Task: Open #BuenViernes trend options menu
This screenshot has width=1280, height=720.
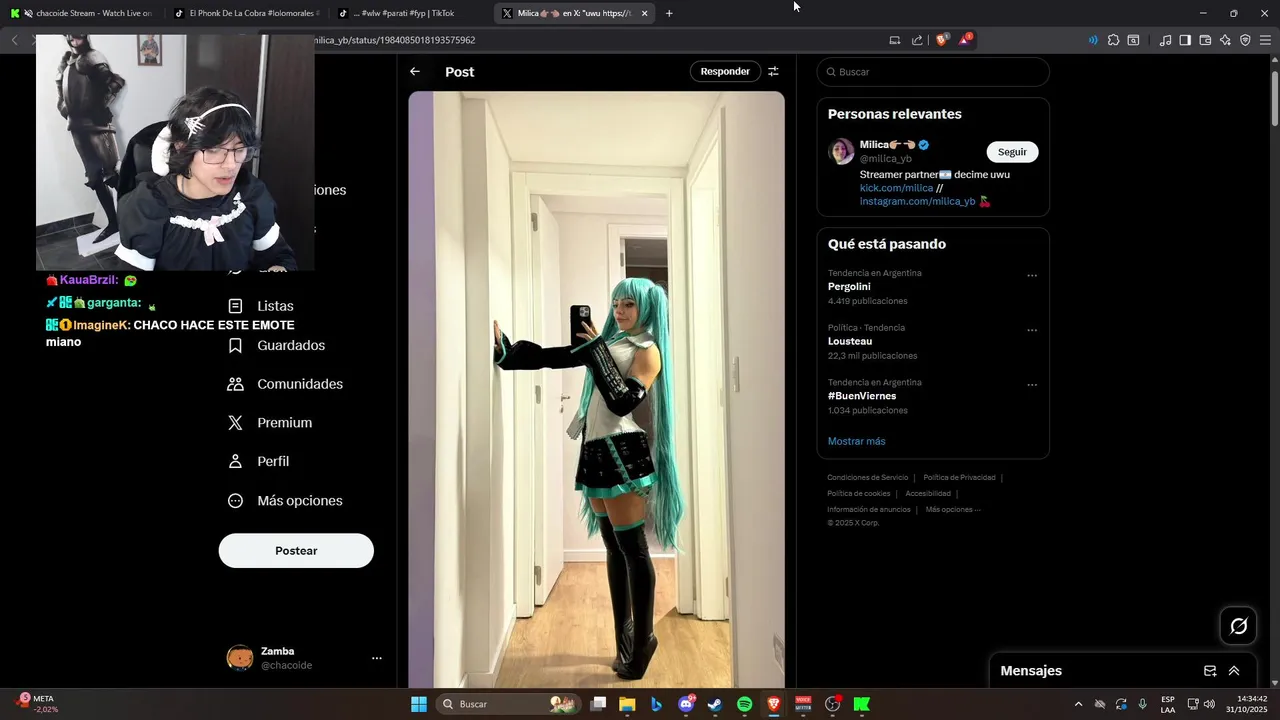Action: tap(1032, 385)
